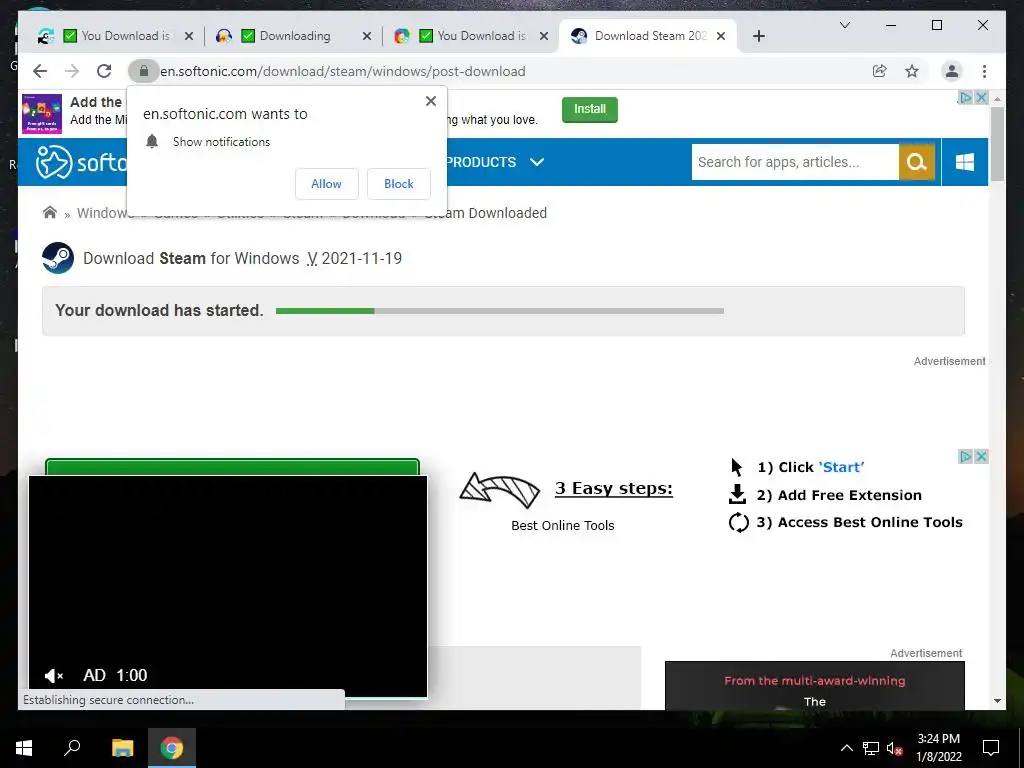Switch to third You Download is tab
The image size is (1024, 768).
(x=472, y=36)
